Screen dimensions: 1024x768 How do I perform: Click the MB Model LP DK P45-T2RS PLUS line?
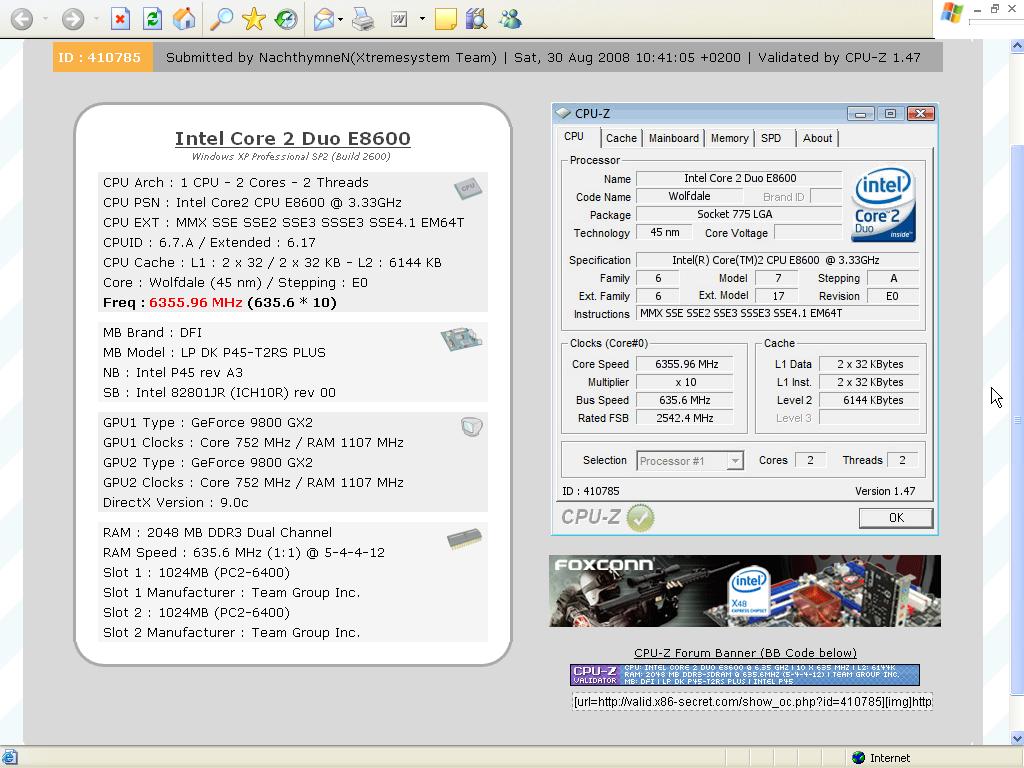pyautogui.click(x=214, y=353)
